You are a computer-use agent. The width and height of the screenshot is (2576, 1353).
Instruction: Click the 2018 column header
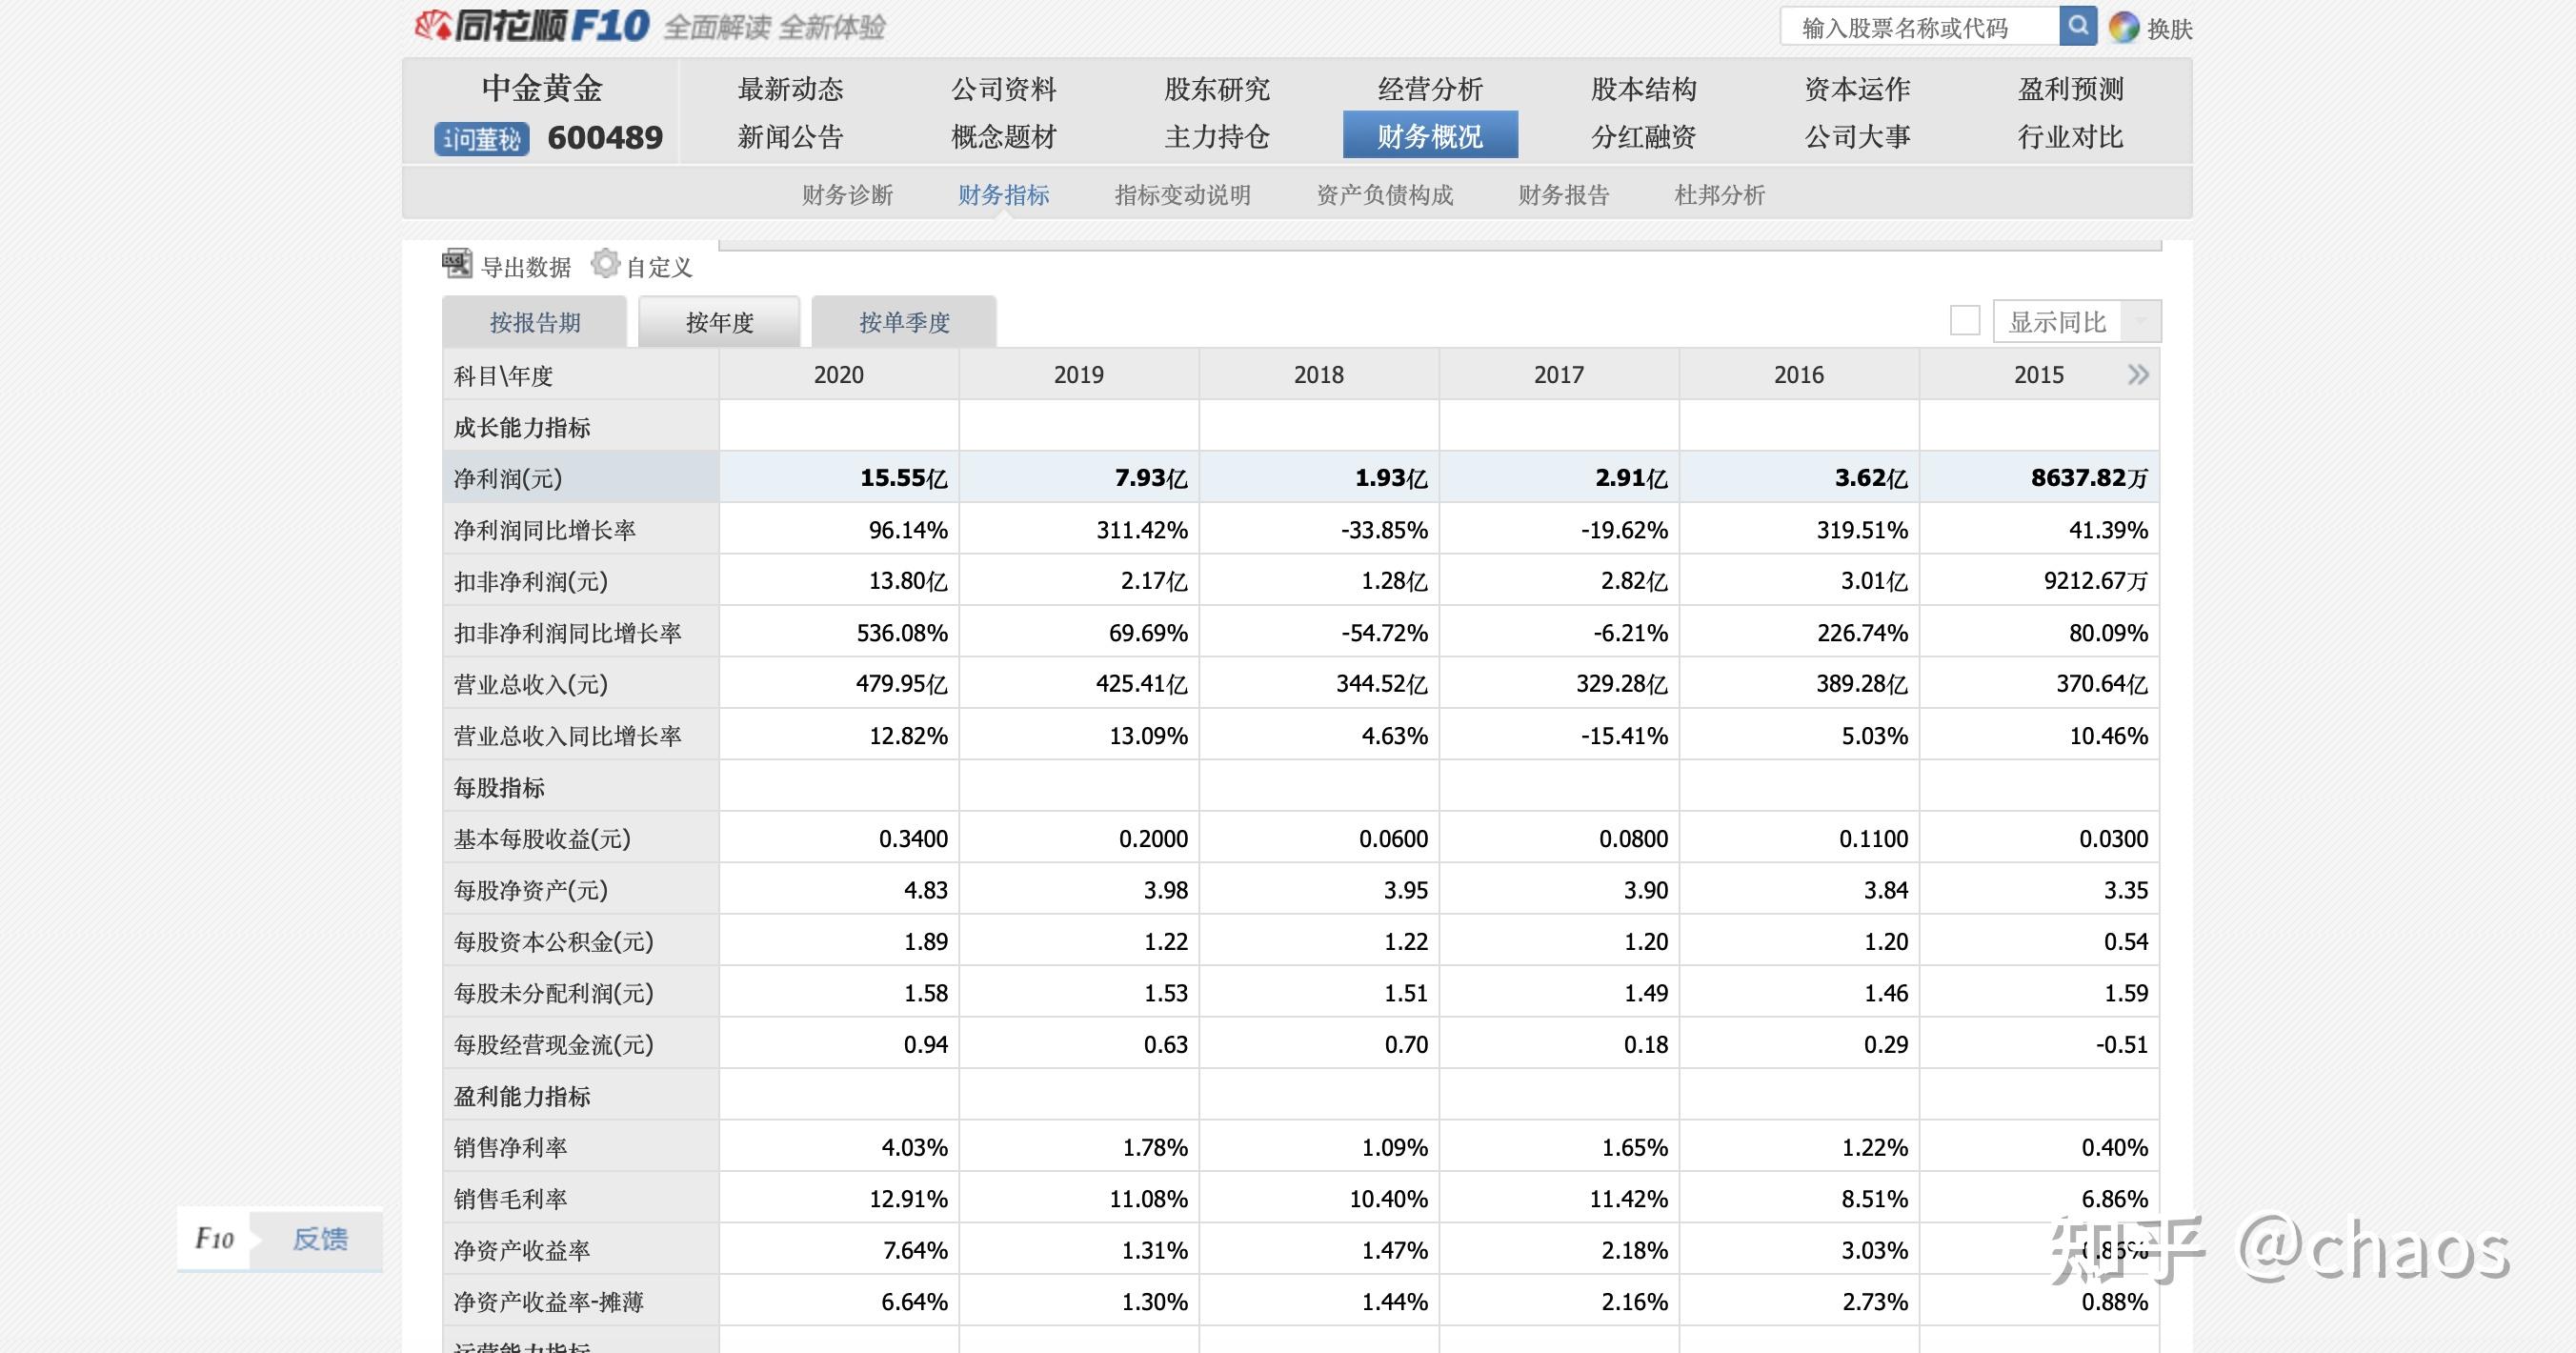click(x=1318, y=375)
